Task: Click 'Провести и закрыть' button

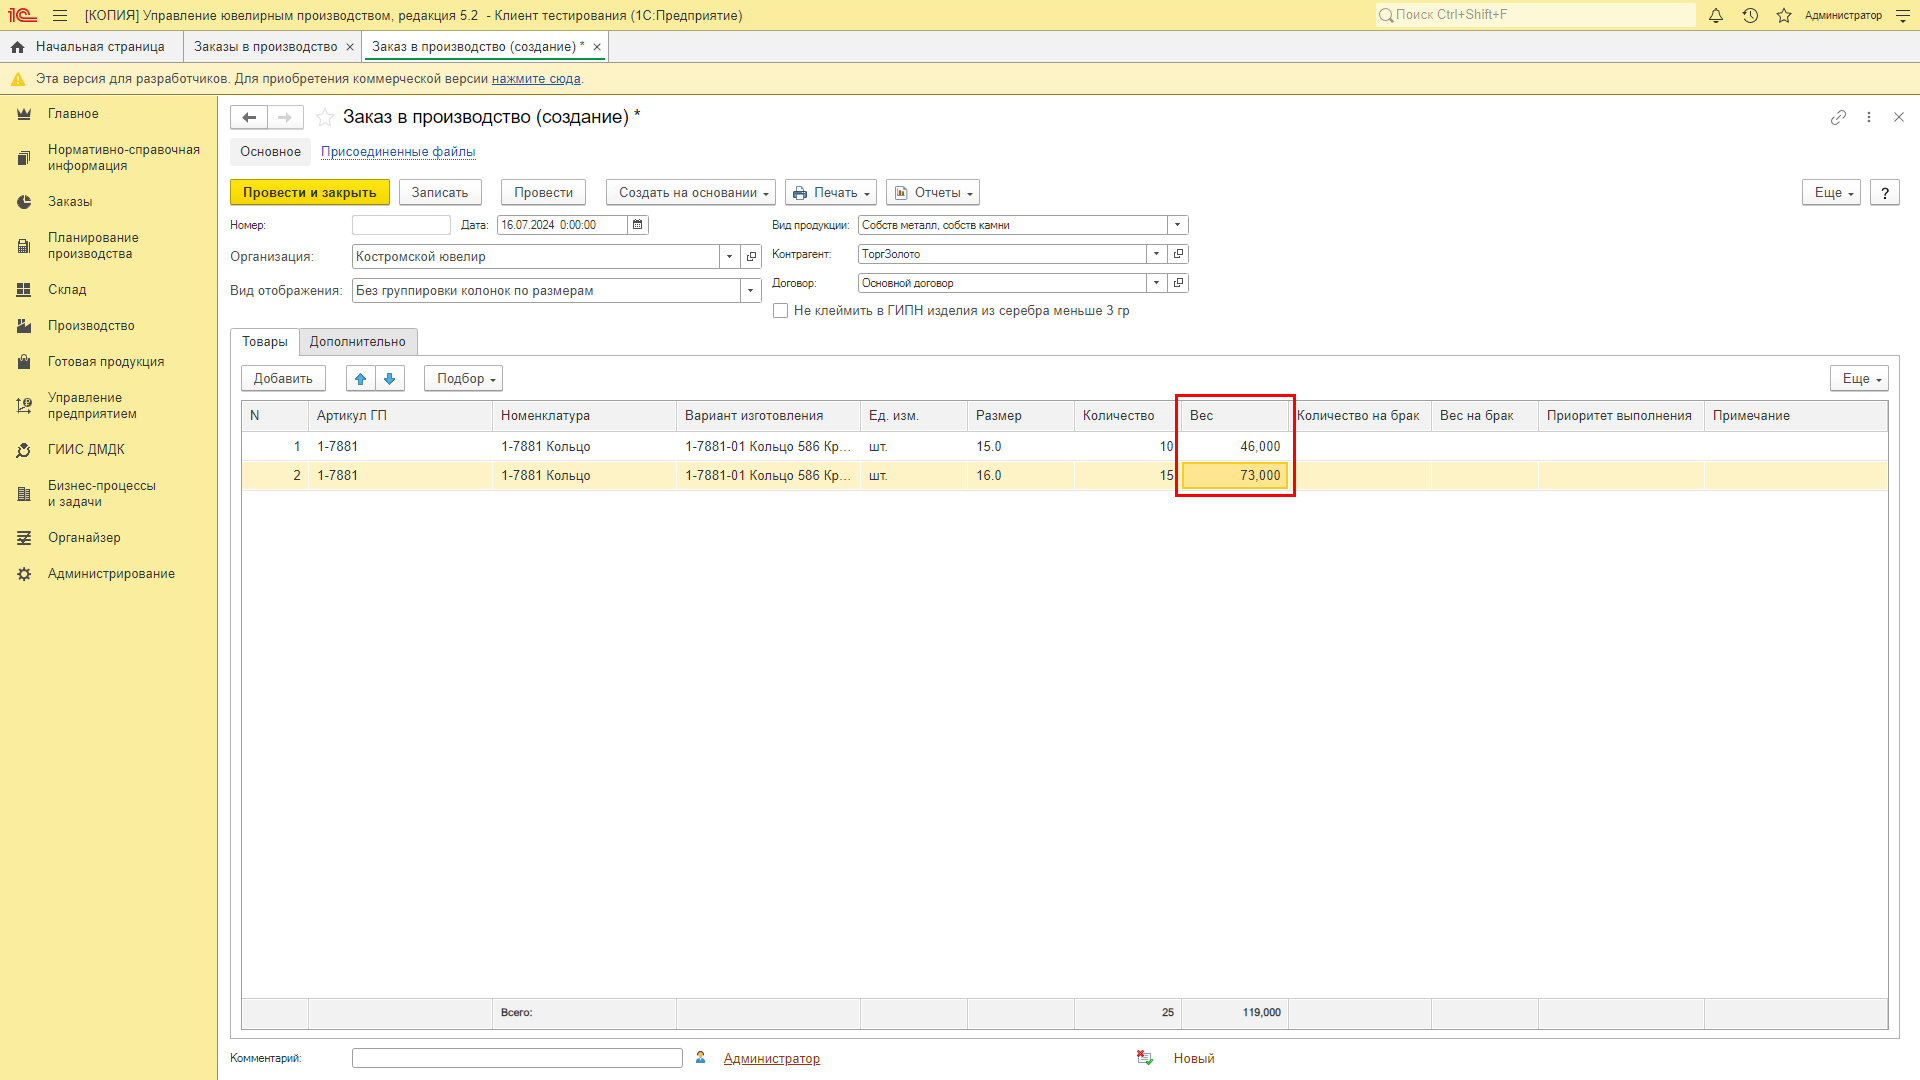Action: [310, 192]
